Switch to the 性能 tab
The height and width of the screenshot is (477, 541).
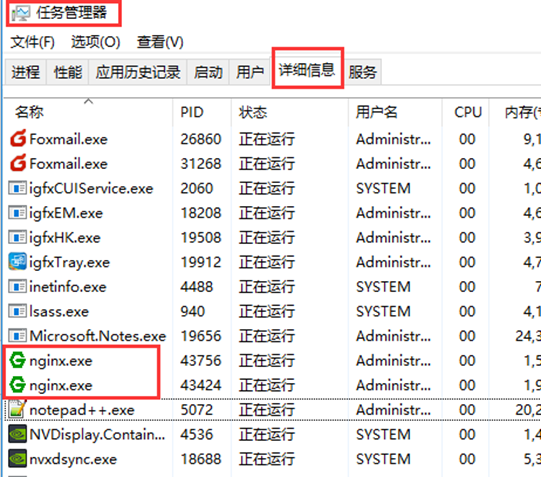pos(68,72)
